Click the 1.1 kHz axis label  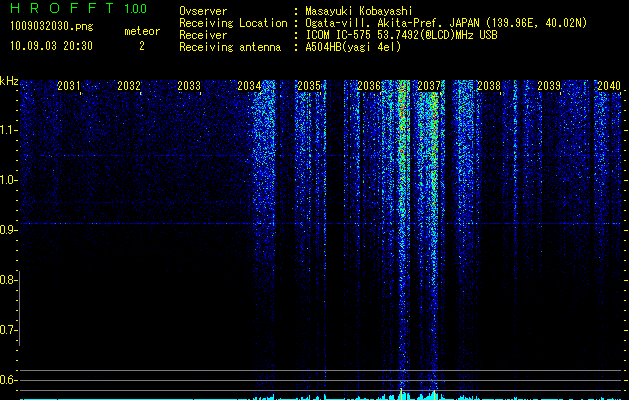8,130
